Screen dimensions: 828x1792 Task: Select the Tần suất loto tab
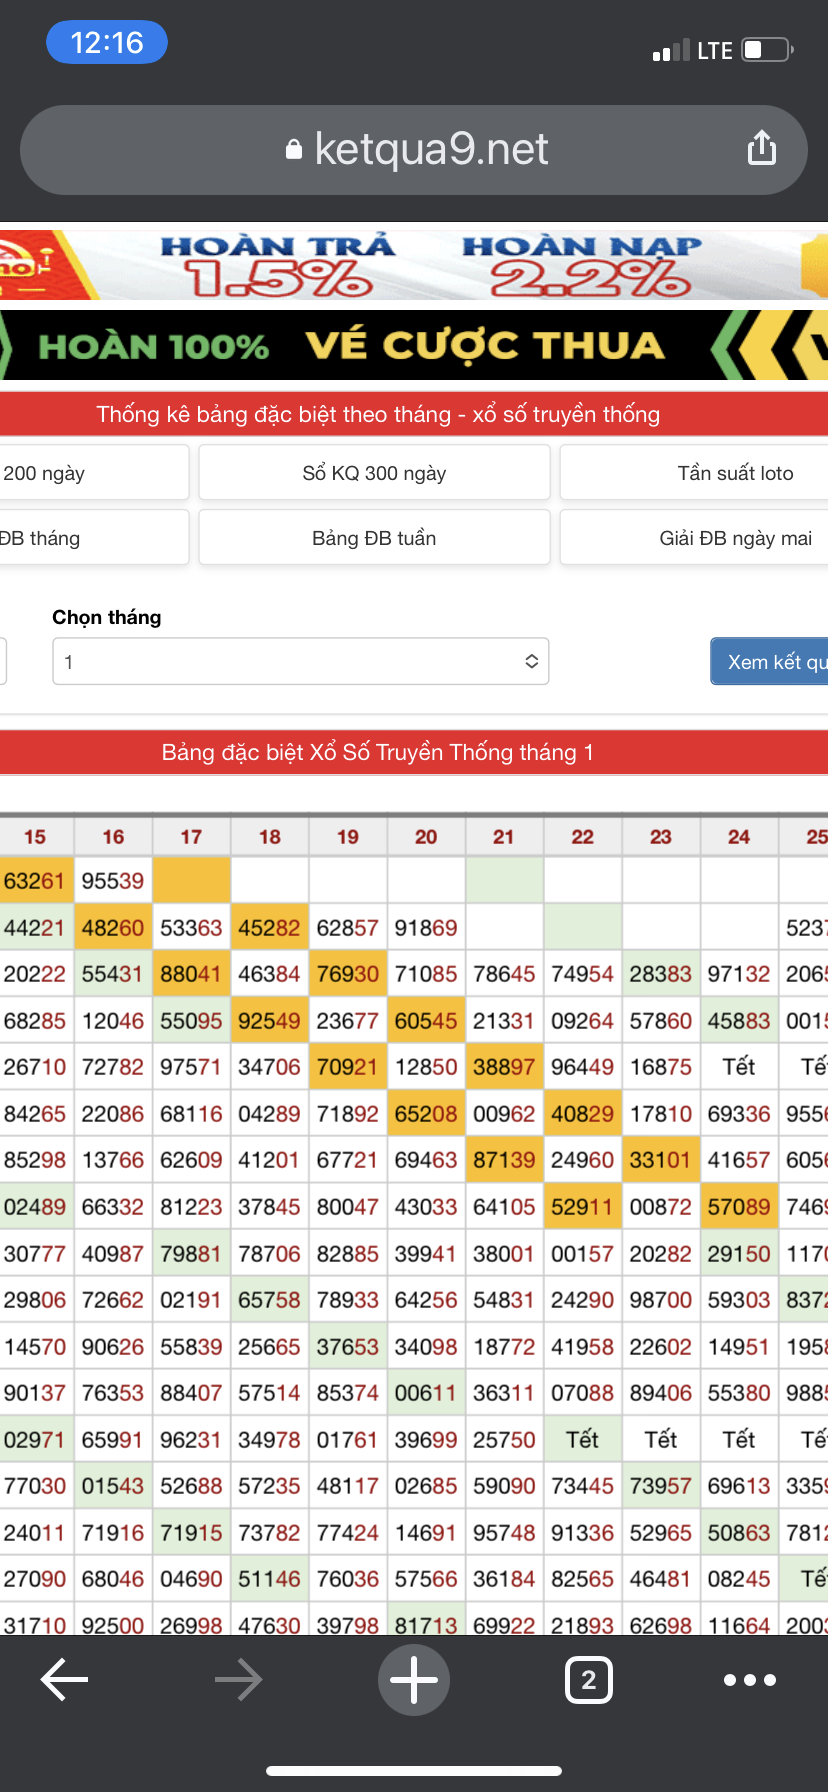click(x=734, y=473)
